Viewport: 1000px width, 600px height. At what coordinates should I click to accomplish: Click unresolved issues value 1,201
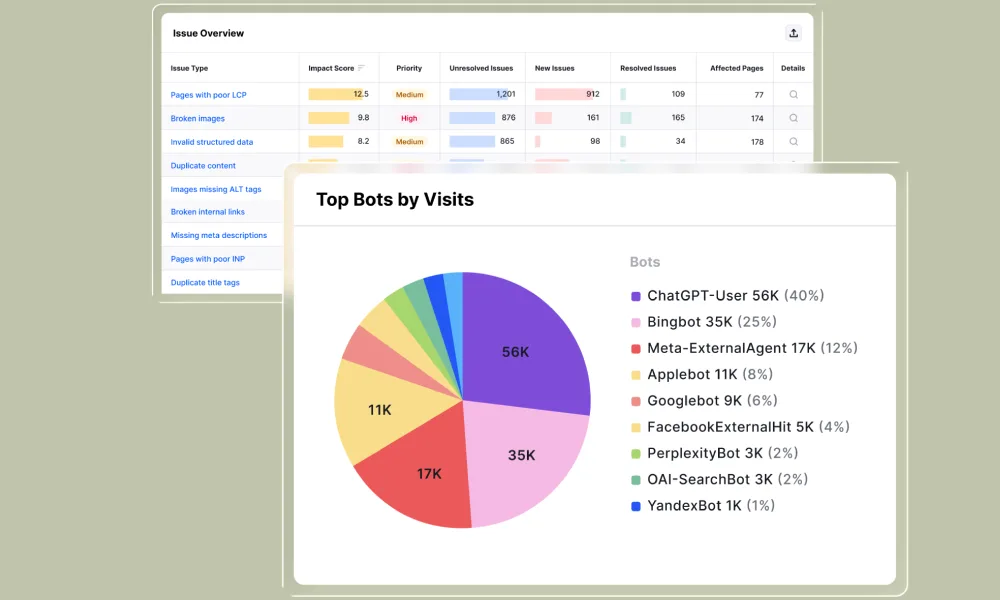(x=505, y=94)
